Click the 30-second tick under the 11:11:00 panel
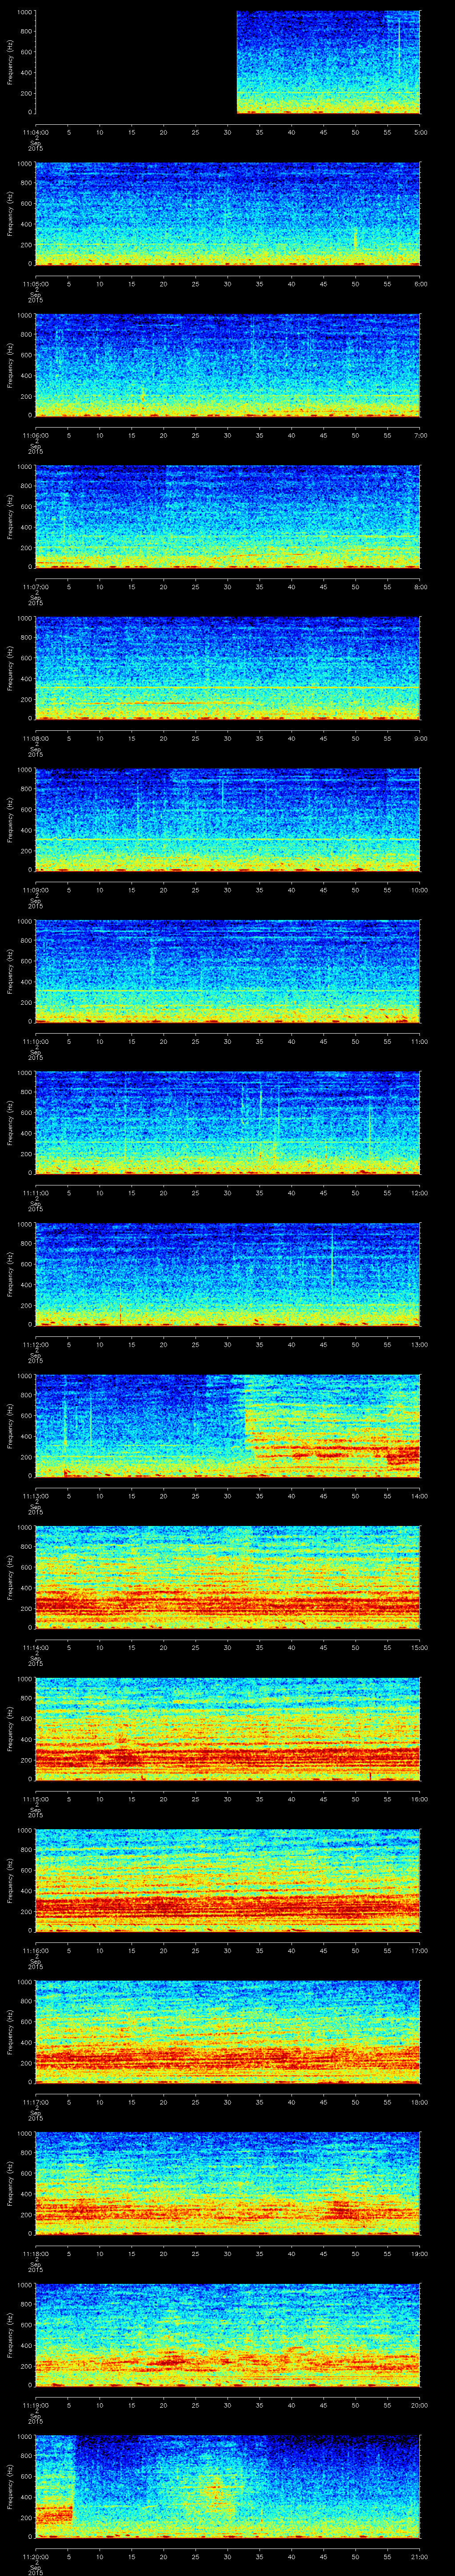The image size is (455, 2576). (x=227, y=1193)
